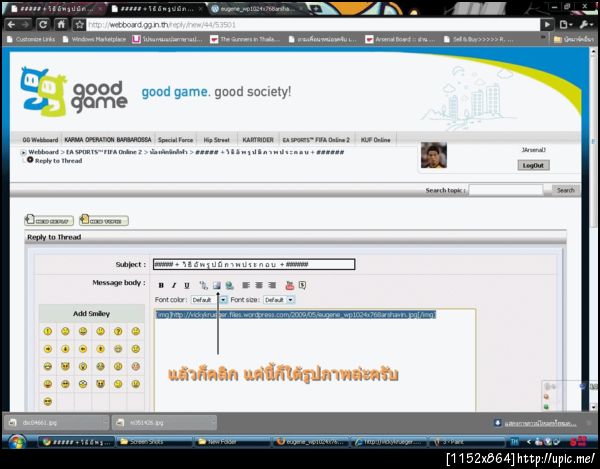The image size is (600, 469).
Task: Align message text left
Action: (x=246, y=285)
